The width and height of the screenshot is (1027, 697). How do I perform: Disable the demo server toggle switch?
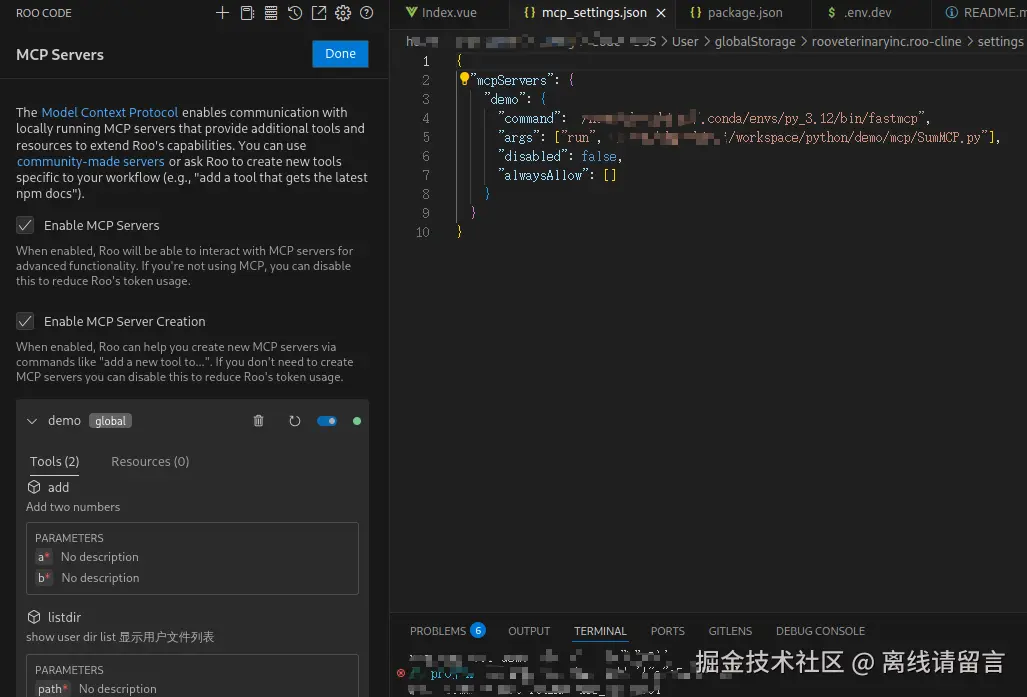point(327,421)
